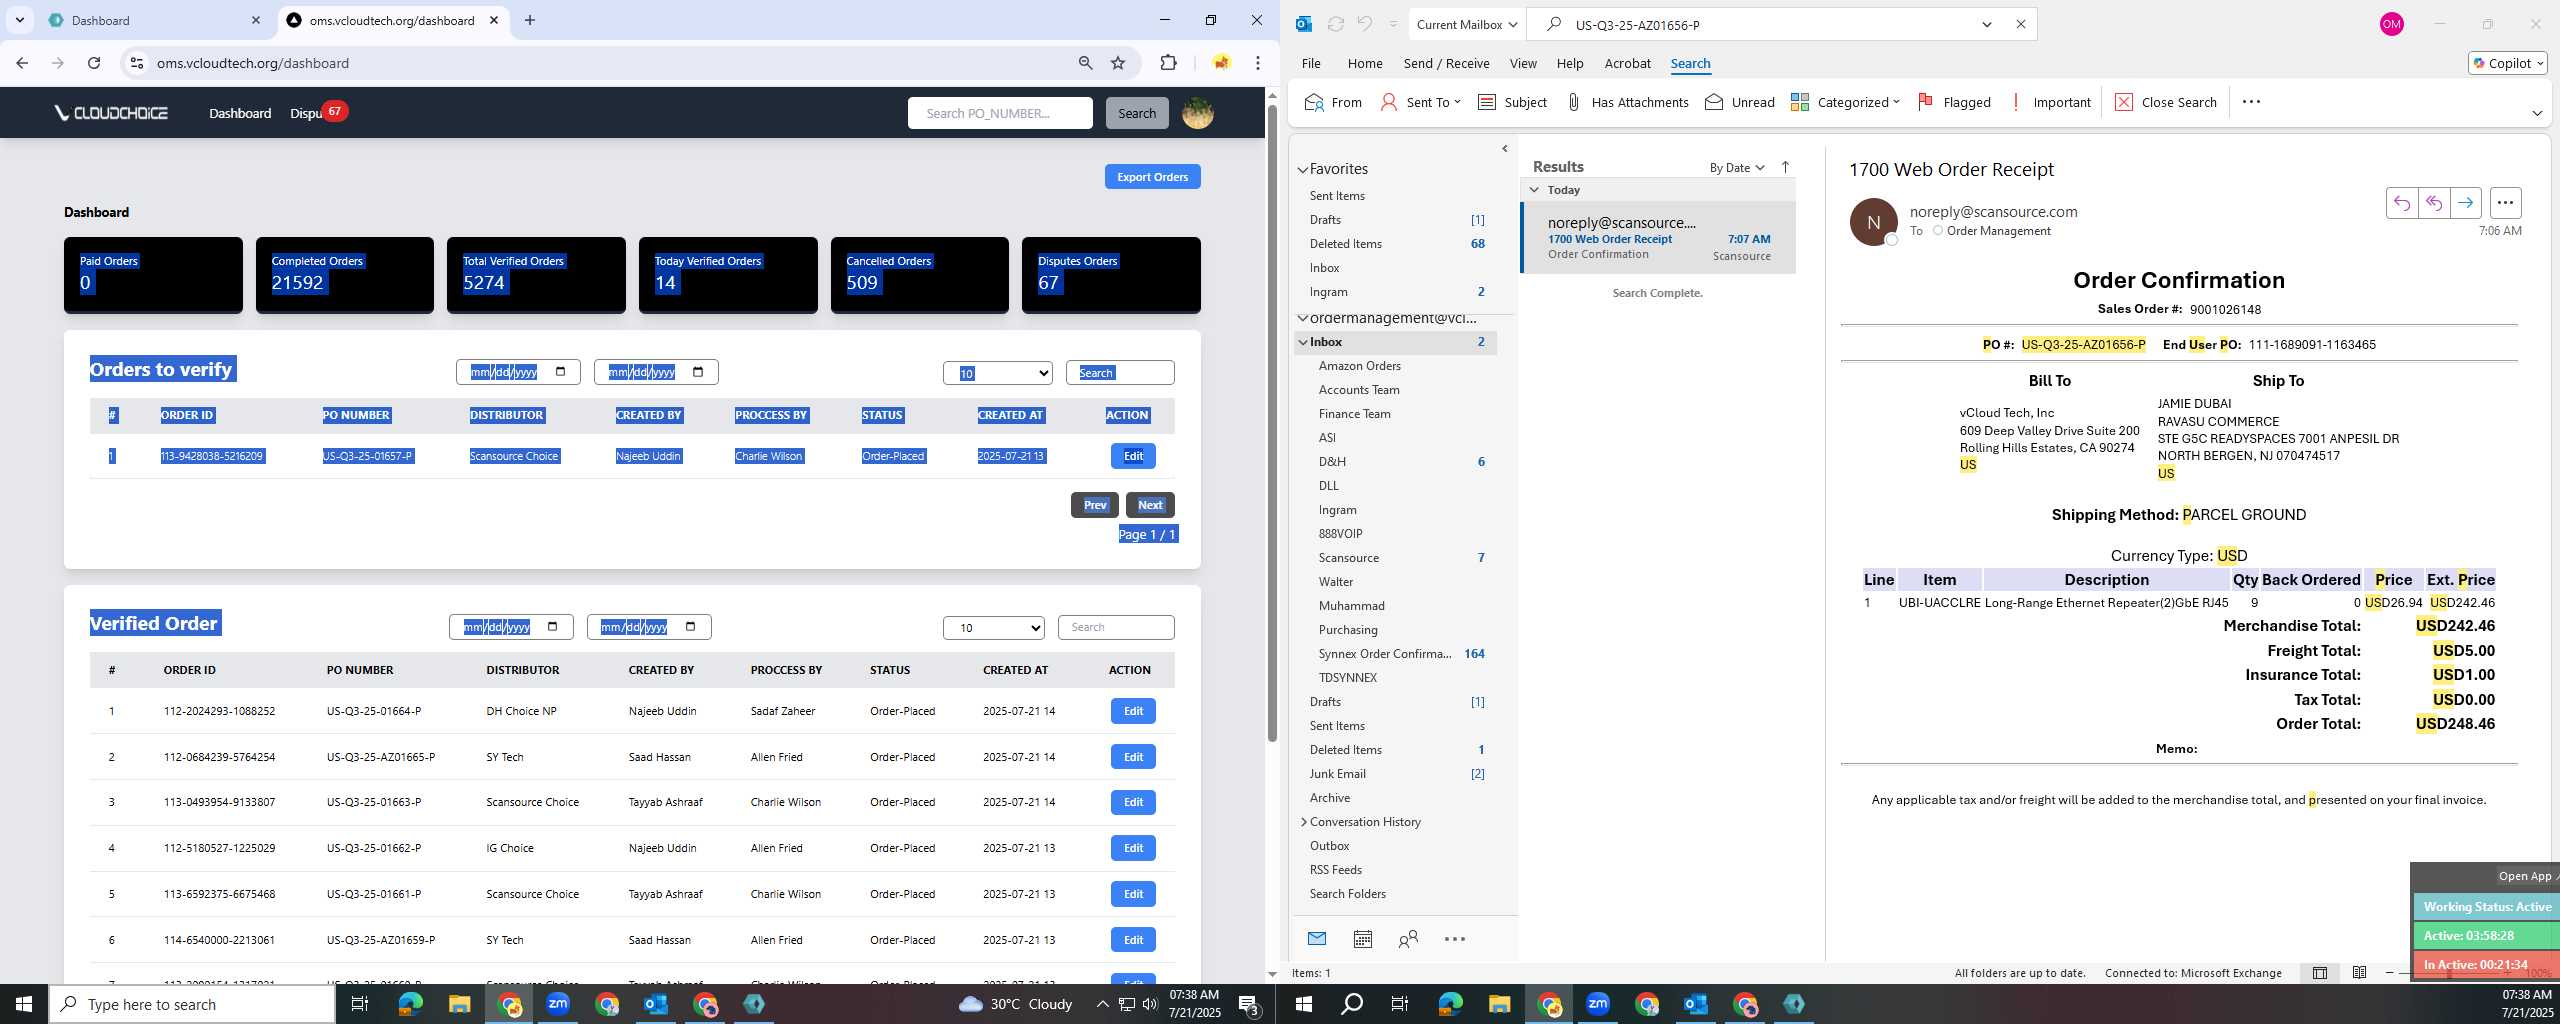
Task: Collapse the Outlook folder pane
Action: pos(1505,149)
